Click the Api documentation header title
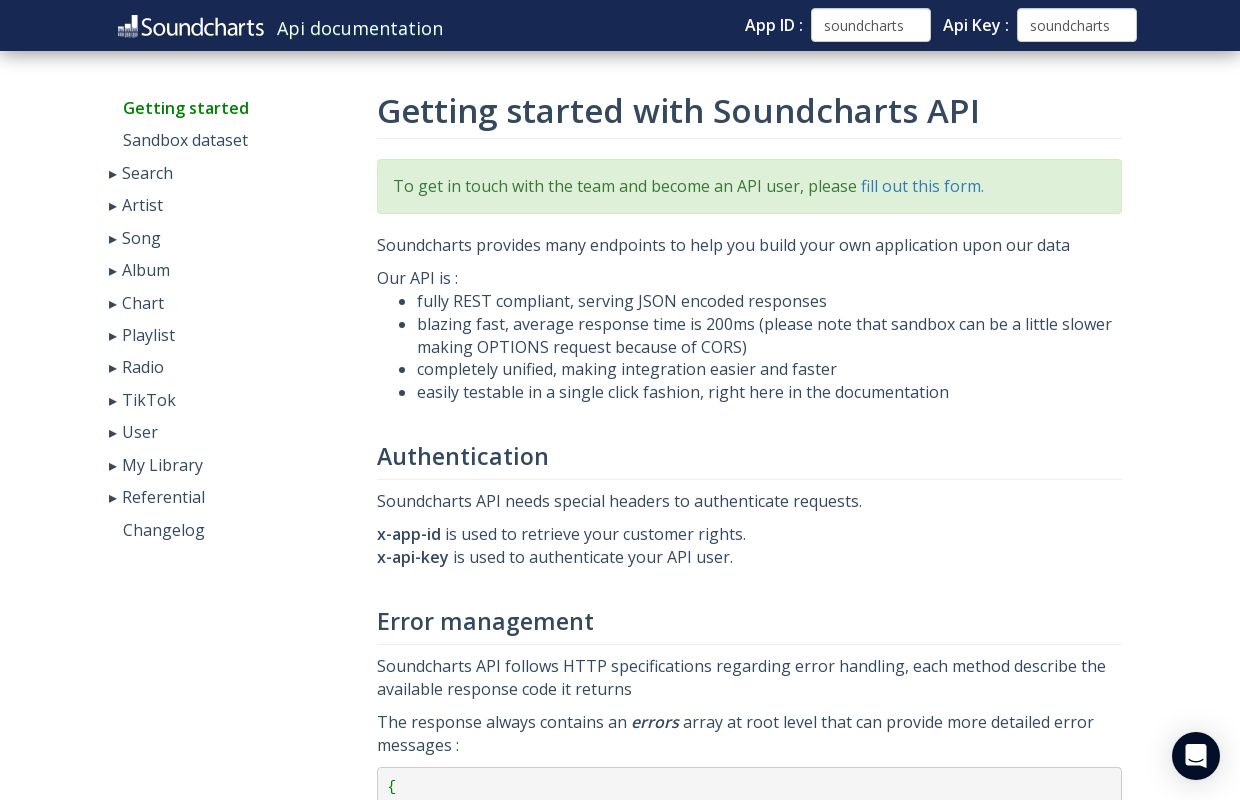Screen dimensions: 1240x800 (360, 28)
